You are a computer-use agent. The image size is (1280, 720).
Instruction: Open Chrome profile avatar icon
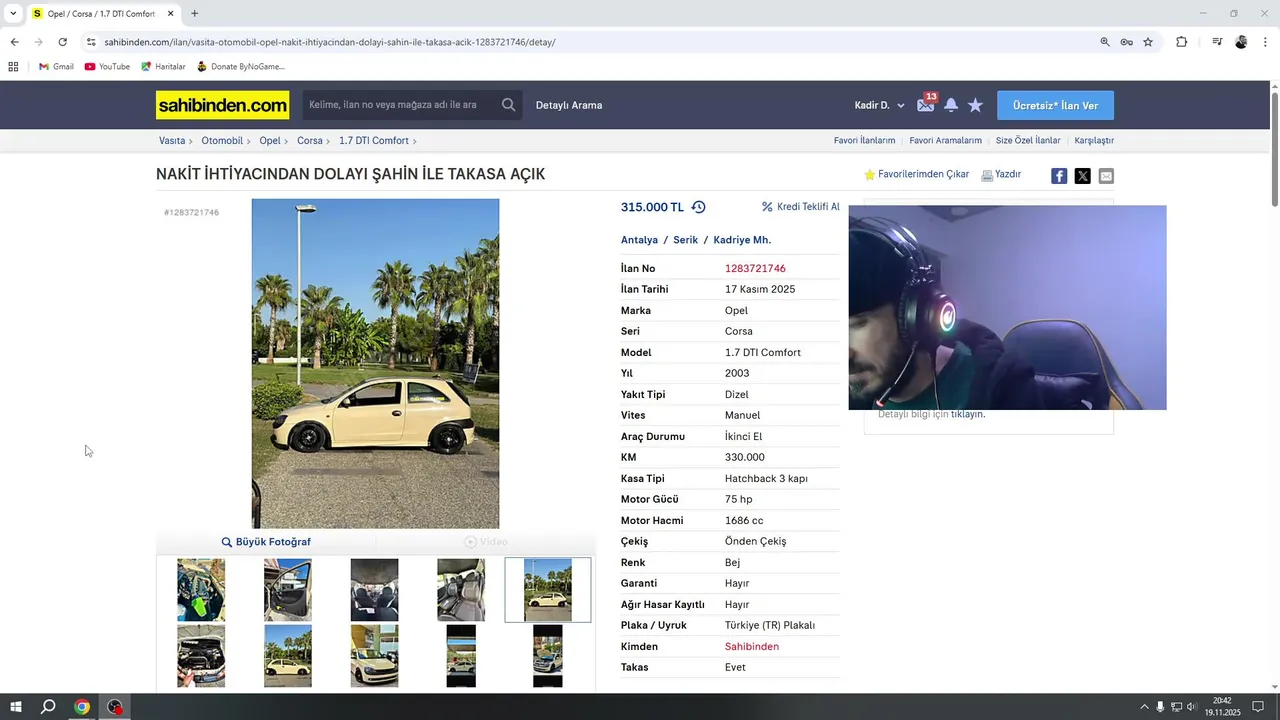tap(1241, 42)
